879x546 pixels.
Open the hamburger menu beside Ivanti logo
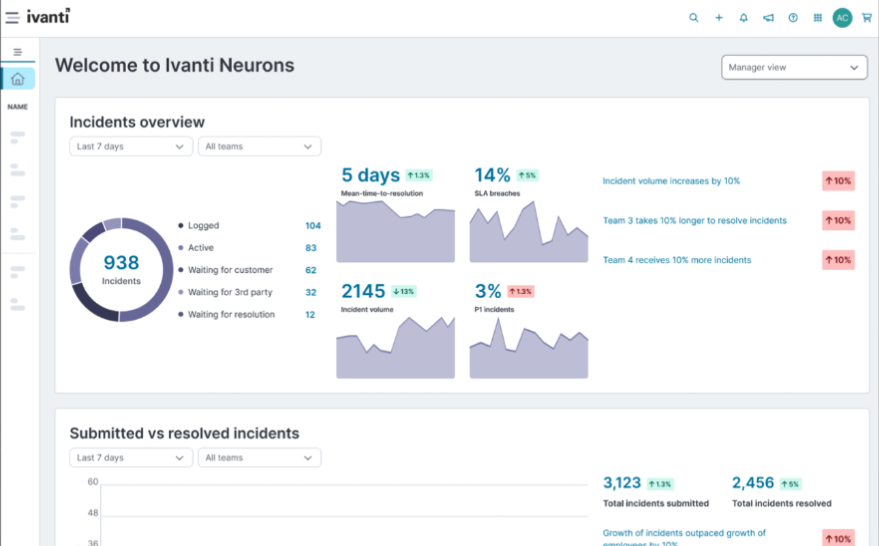point(12,17)
